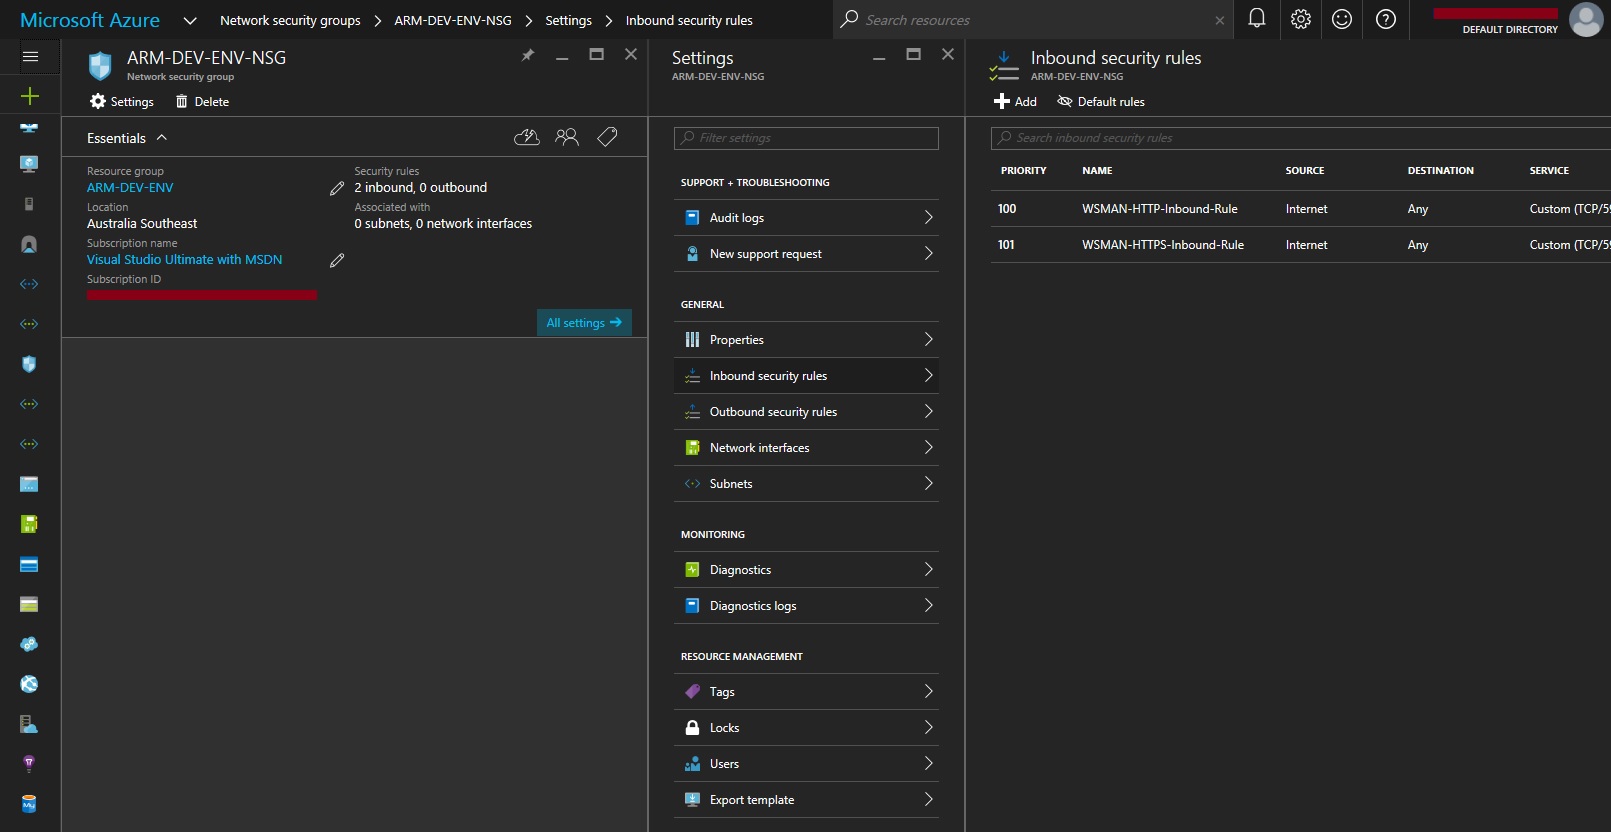Click the user account avatar
The width and height of the screenshot is (1611, 832).
coord(1586,19)
